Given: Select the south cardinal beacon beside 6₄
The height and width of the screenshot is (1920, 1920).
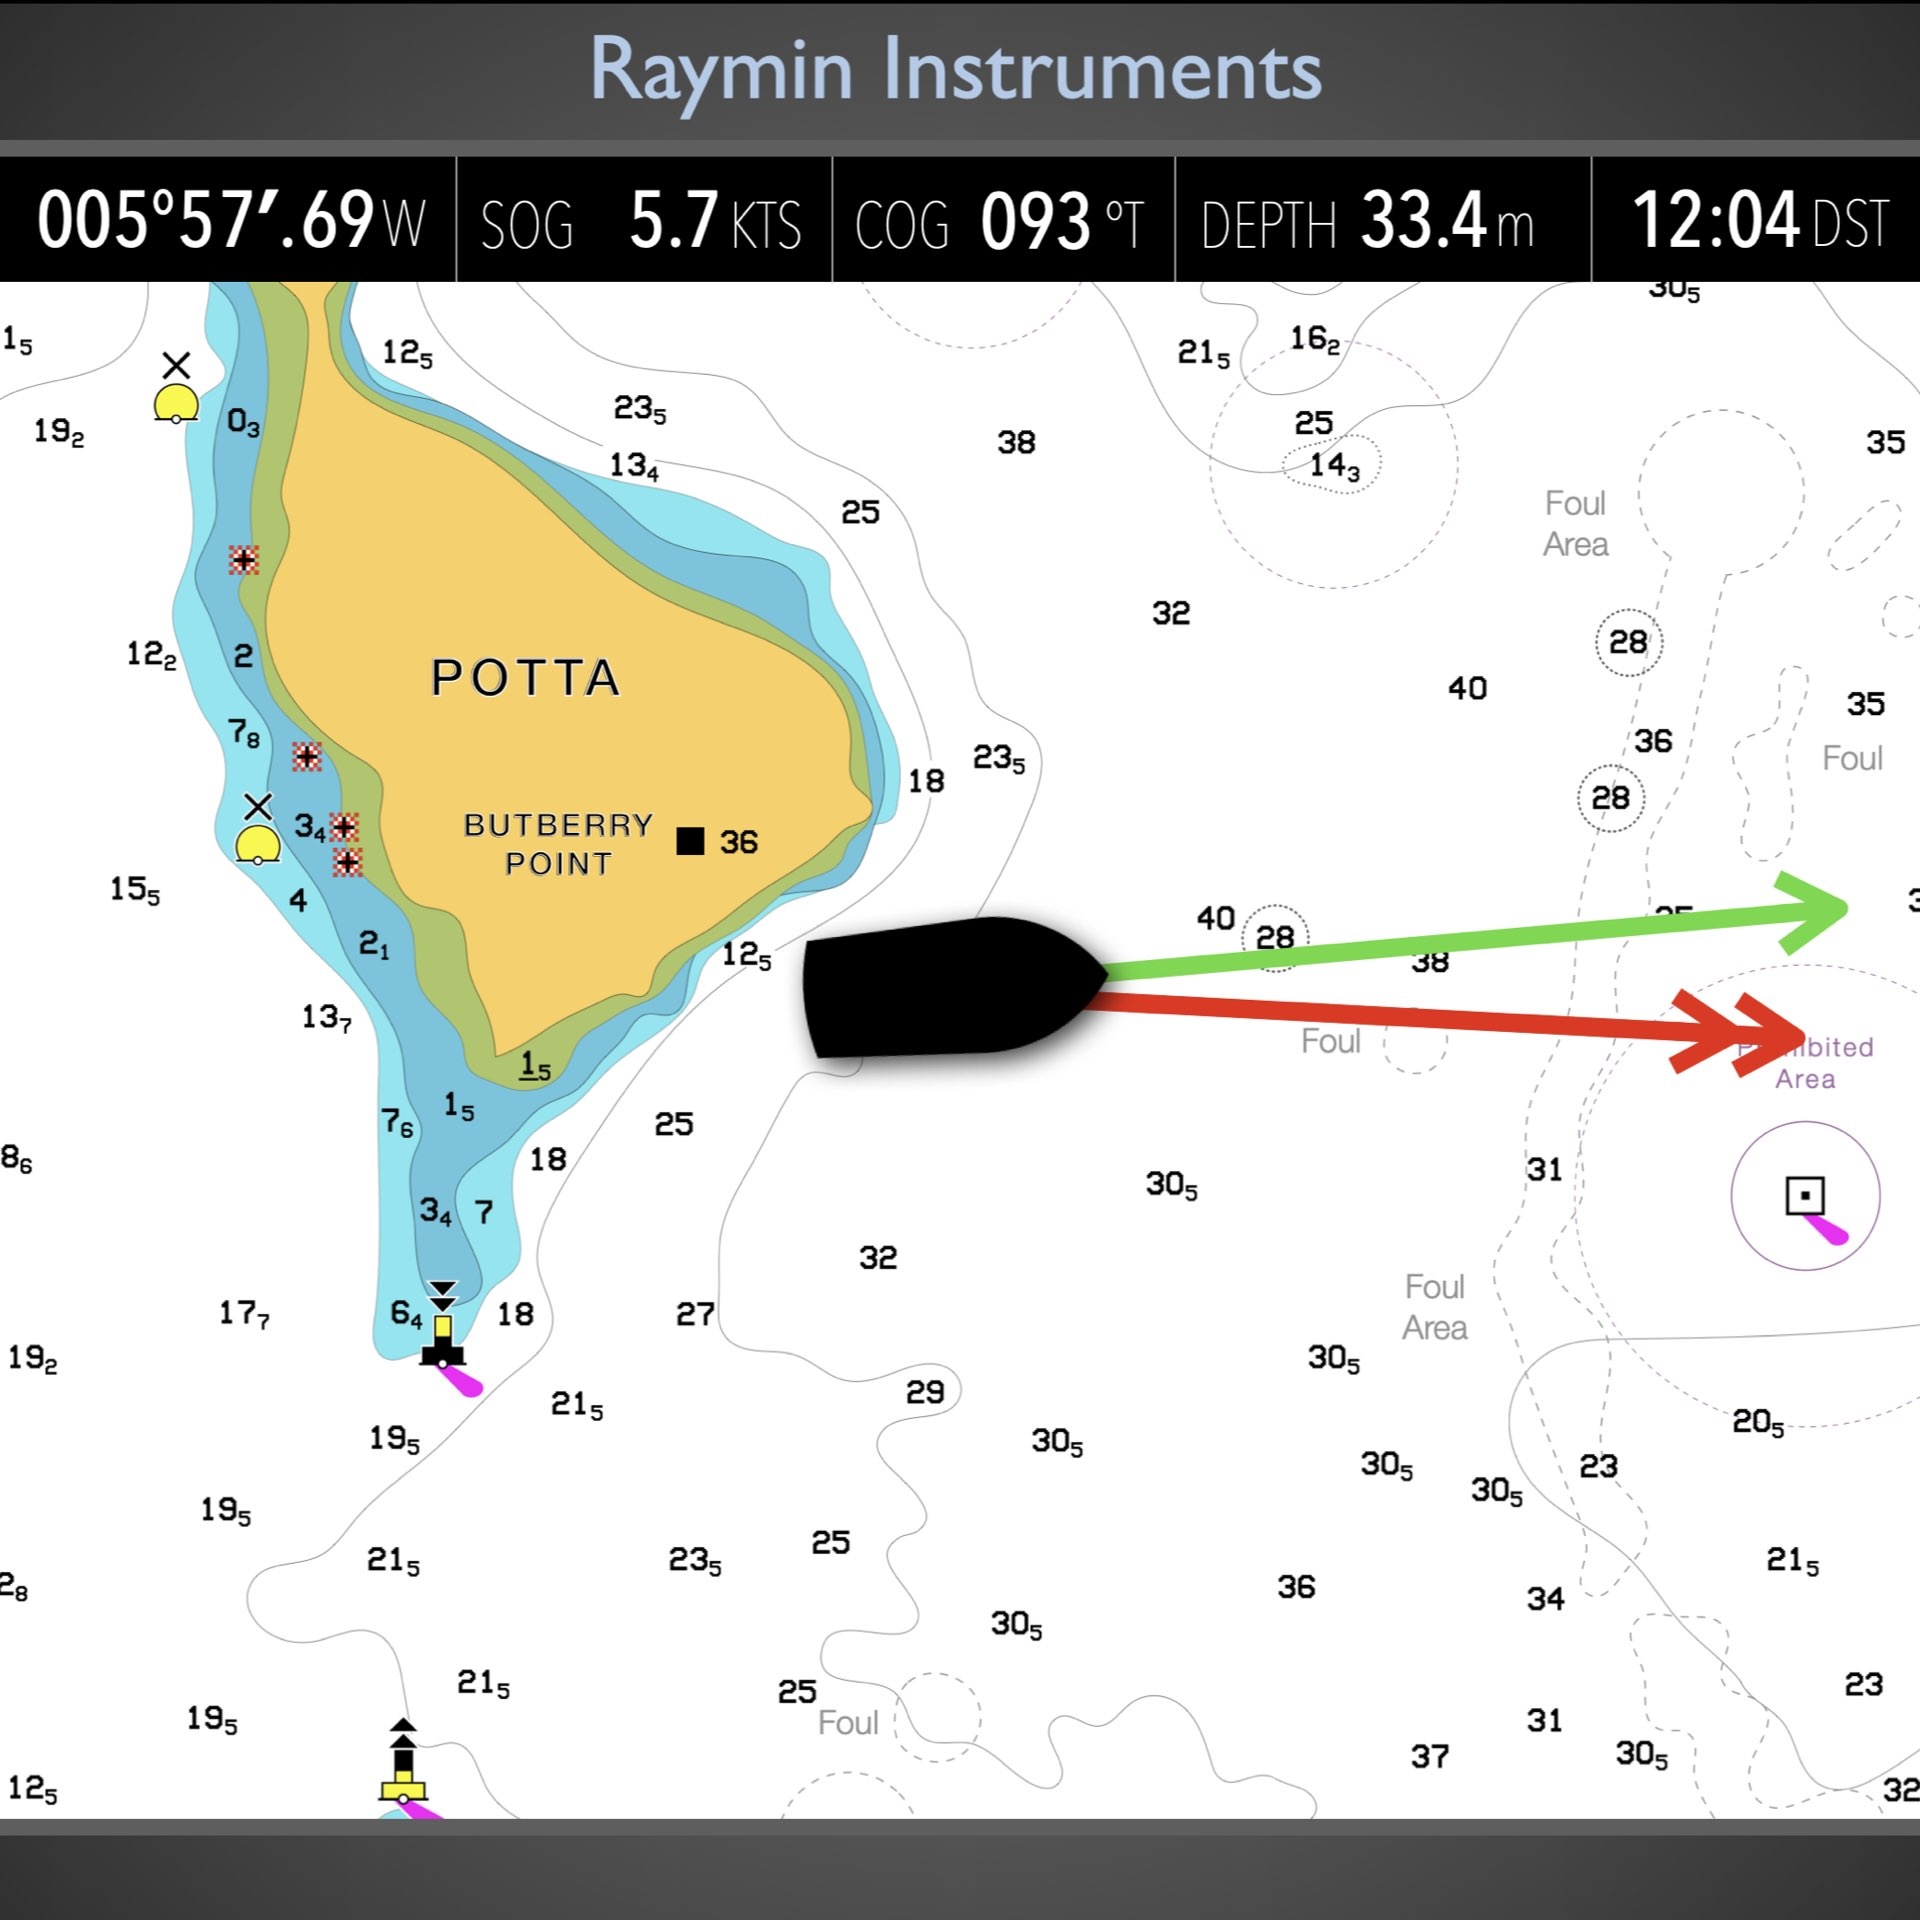Looking at the screenshot, I should 443,1325.
